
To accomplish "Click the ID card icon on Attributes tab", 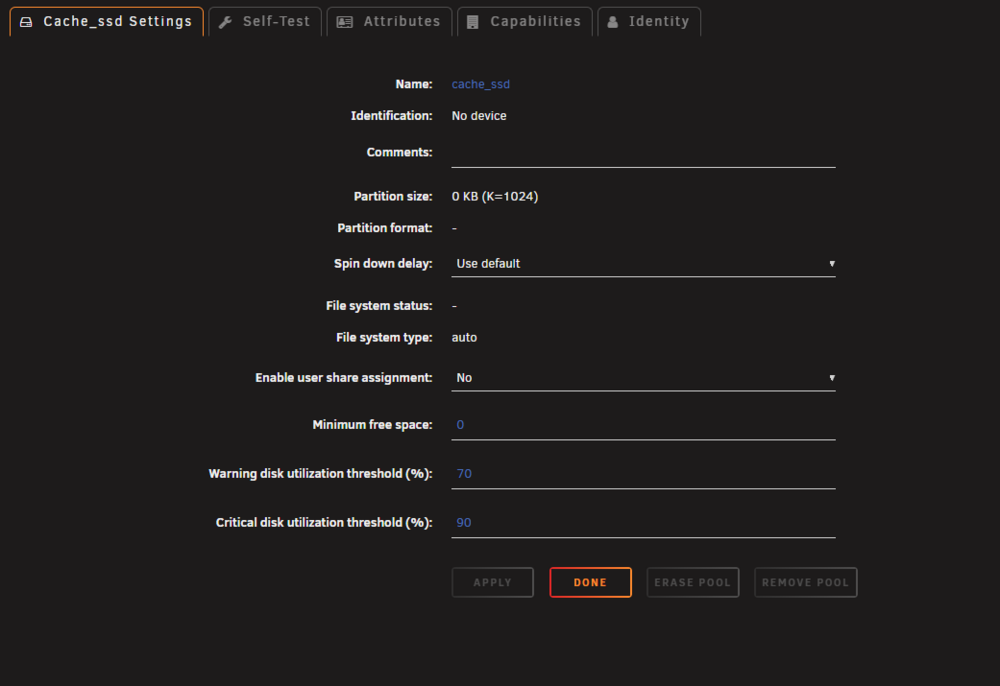I will (x=345, y=22).
